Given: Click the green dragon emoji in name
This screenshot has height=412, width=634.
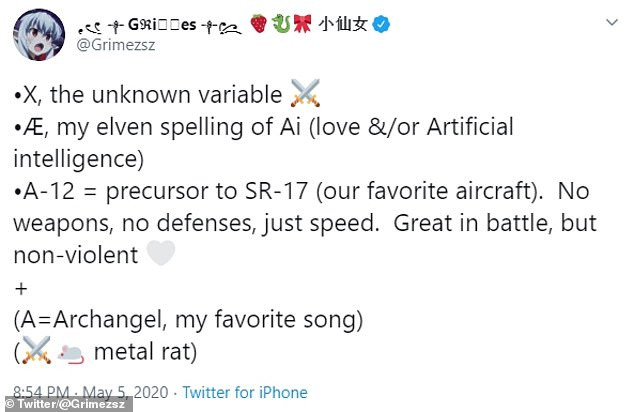Looking at the screenshot, I should [x=281, y=23].
